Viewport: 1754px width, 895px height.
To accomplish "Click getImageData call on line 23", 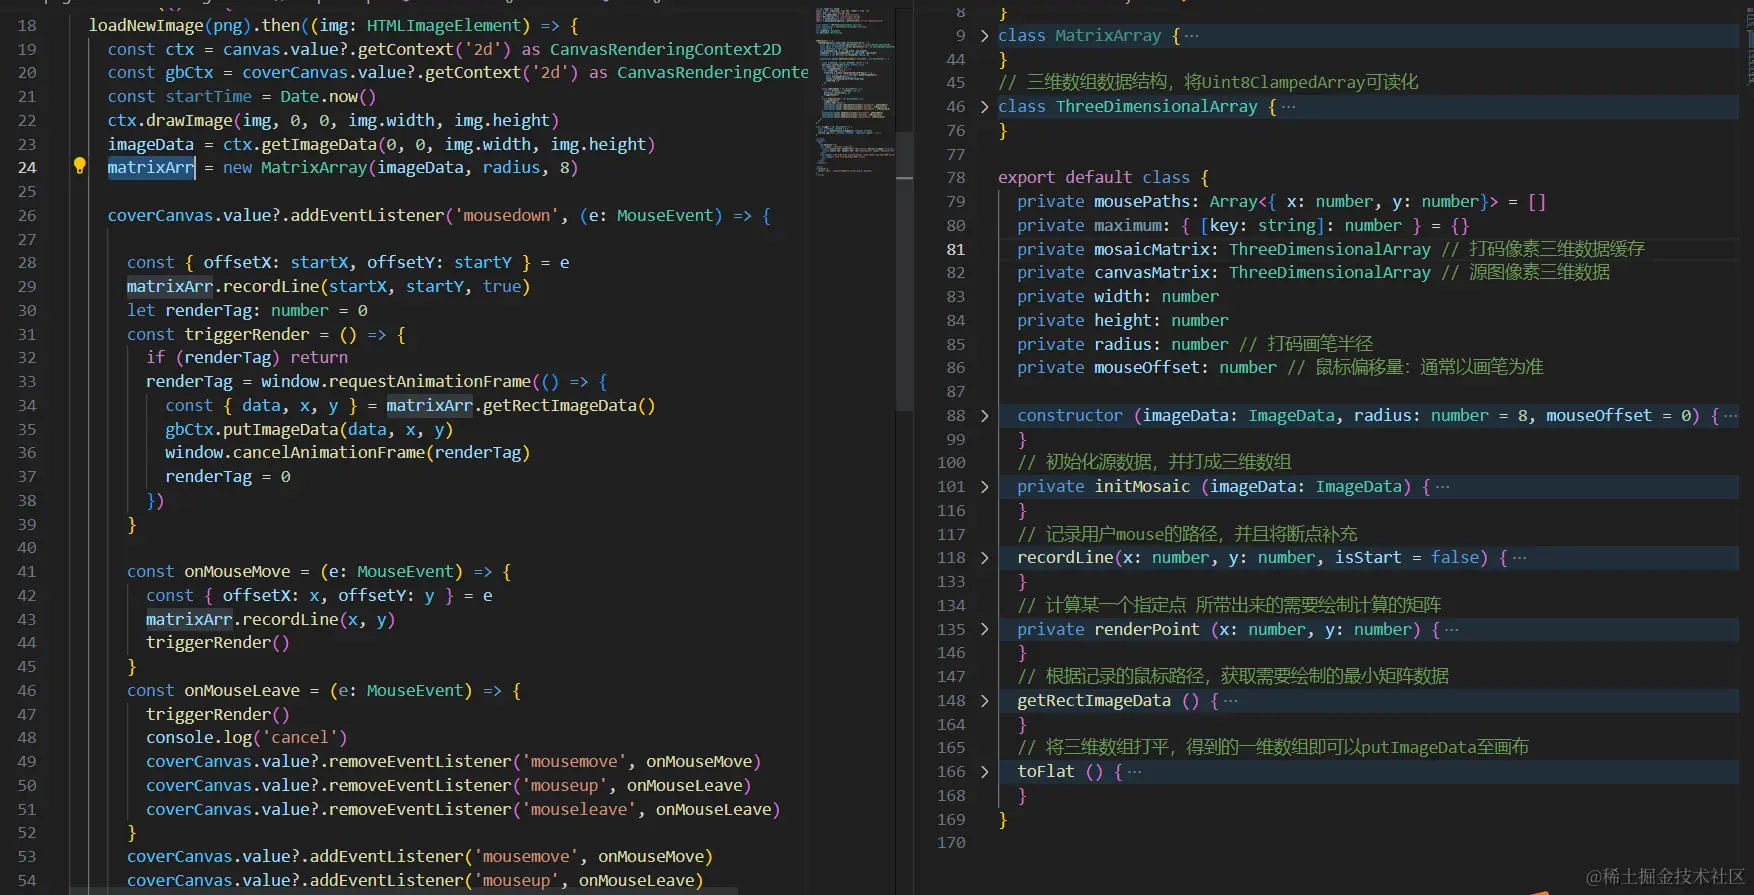I will click(319, 144).
